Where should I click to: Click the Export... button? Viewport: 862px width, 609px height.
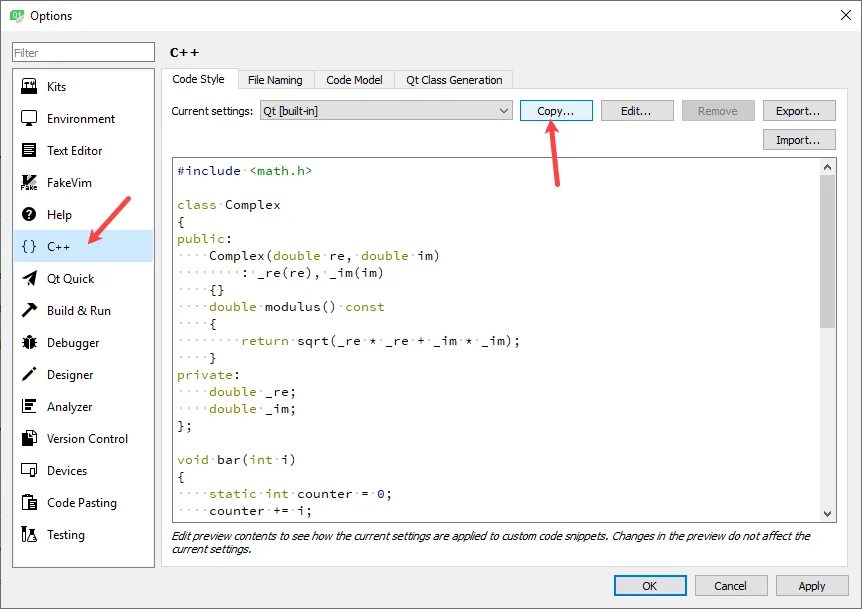pos(798,110)
